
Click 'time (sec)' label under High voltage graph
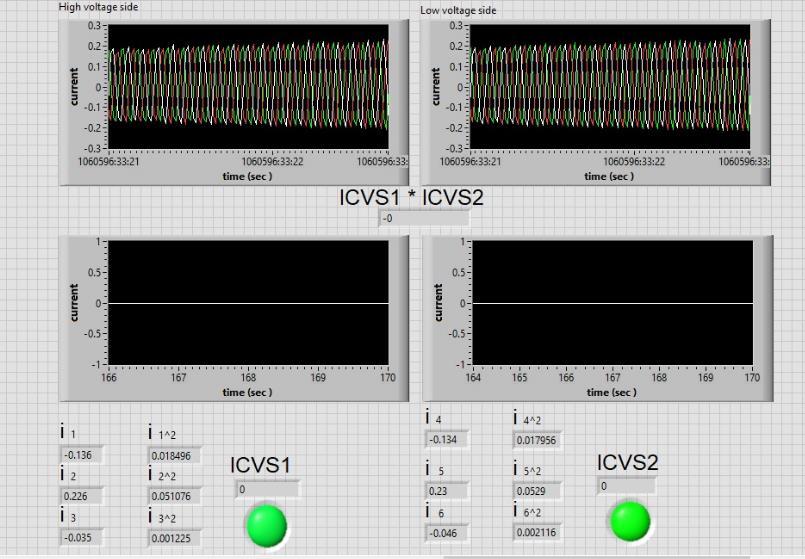pos(247,176)
